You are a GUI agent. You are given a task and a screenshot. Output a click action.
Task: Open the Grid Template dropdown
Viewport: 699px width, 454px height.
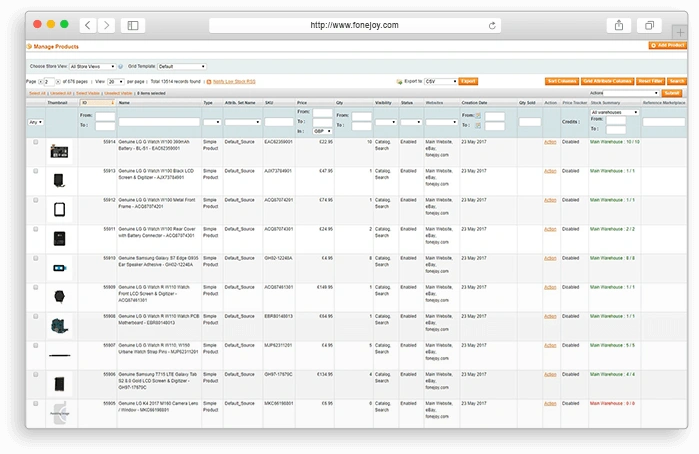(x=182, y=66)
